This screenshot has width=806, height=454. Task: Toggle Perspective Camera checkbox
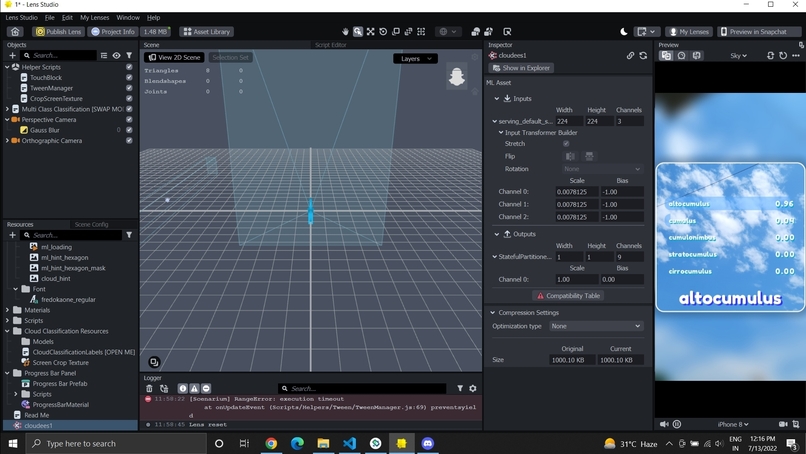pyautogui.click(x=129, y=119)
